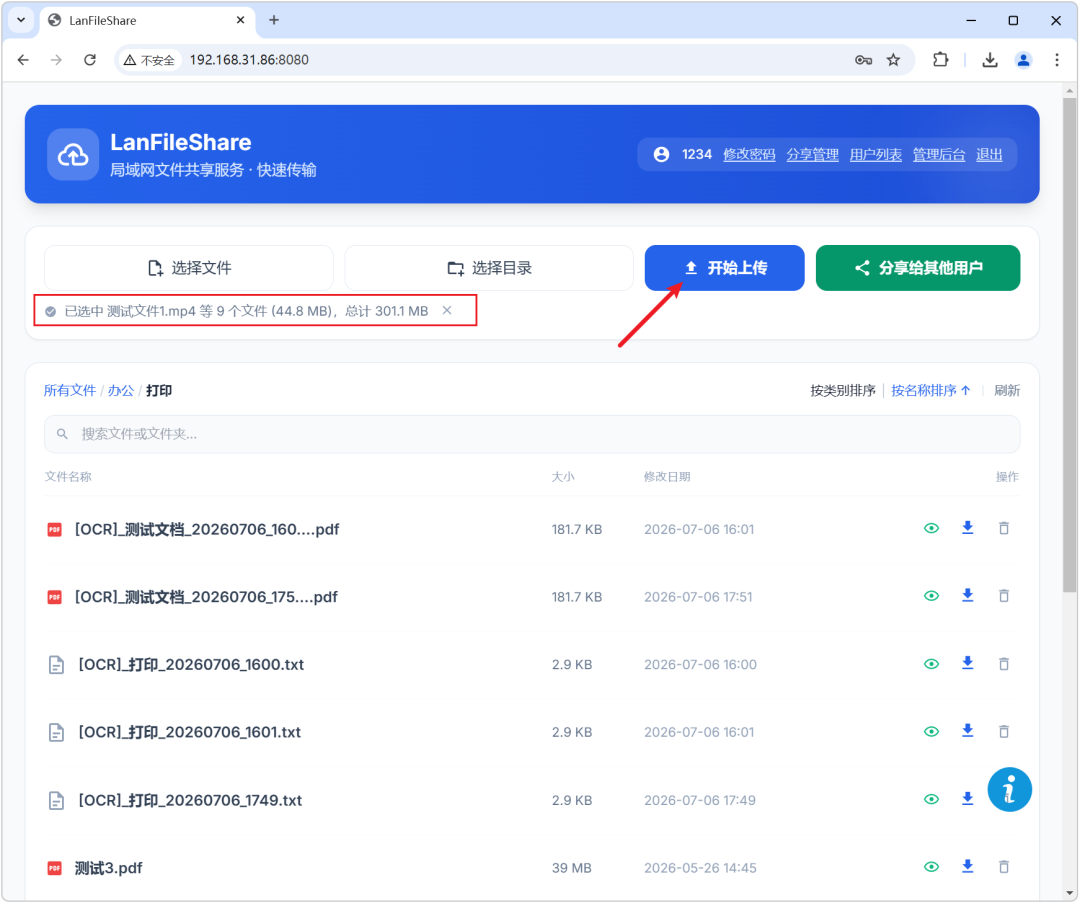Click the browser address bar URL
The image size is (1080, 903).
(x=249, y=60)
